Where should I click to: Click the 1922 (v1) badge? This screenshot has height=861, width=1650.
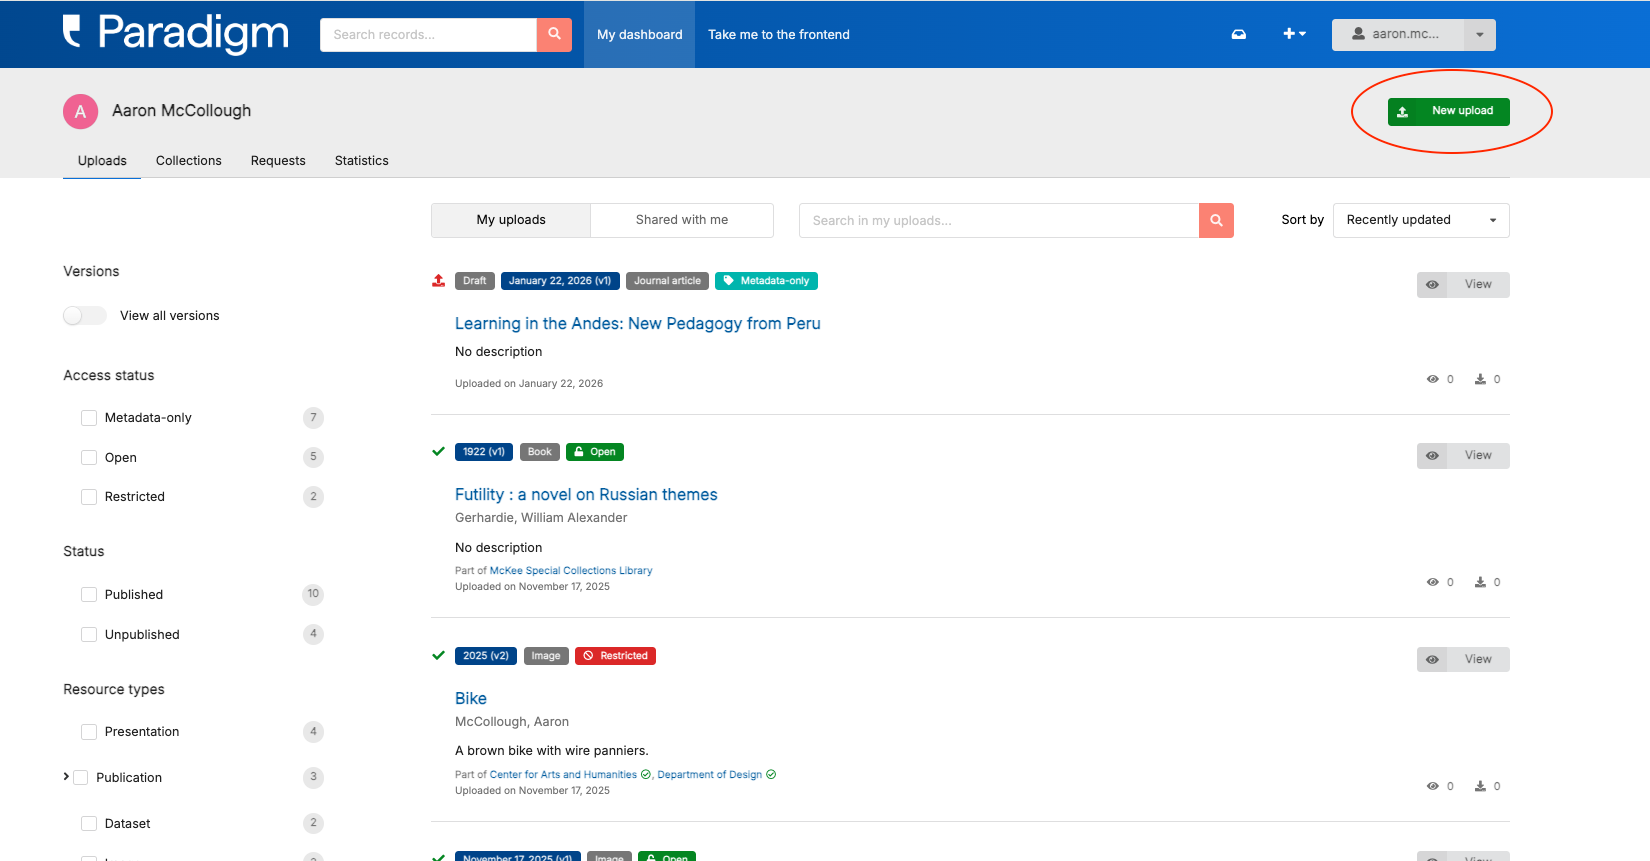(x=484, y=452)
